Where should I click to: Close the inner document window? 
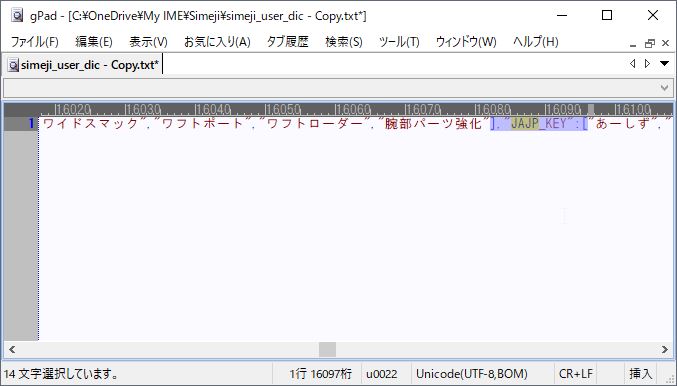pos(665,43)
